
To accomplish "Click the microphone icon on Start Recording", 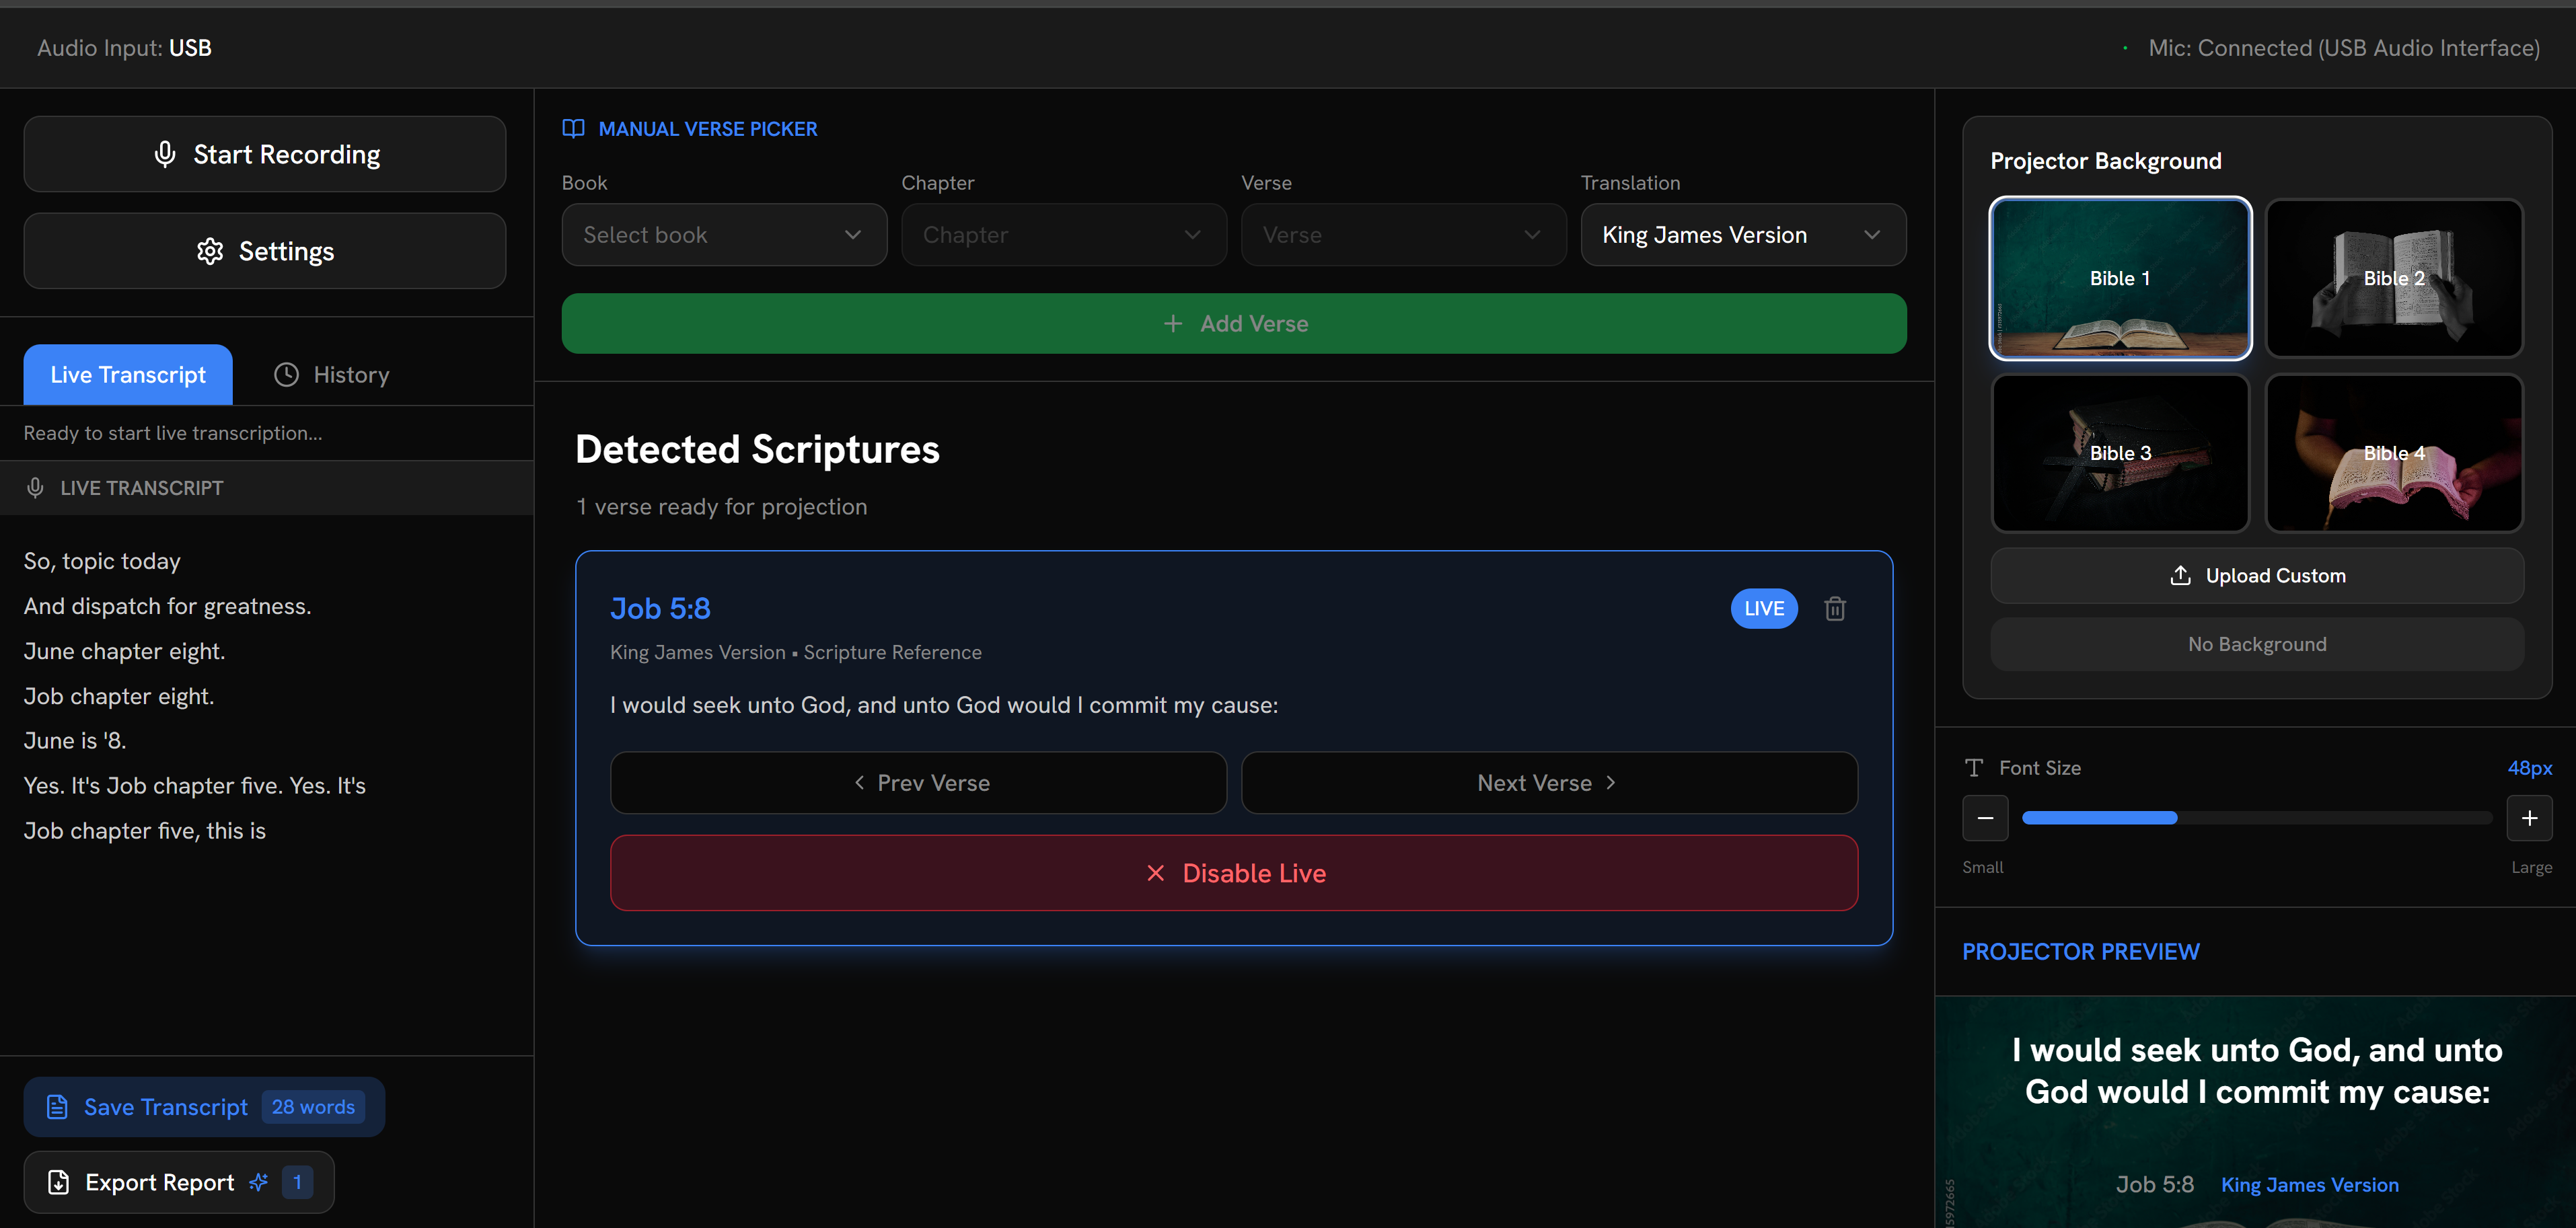I will [165, 154].
